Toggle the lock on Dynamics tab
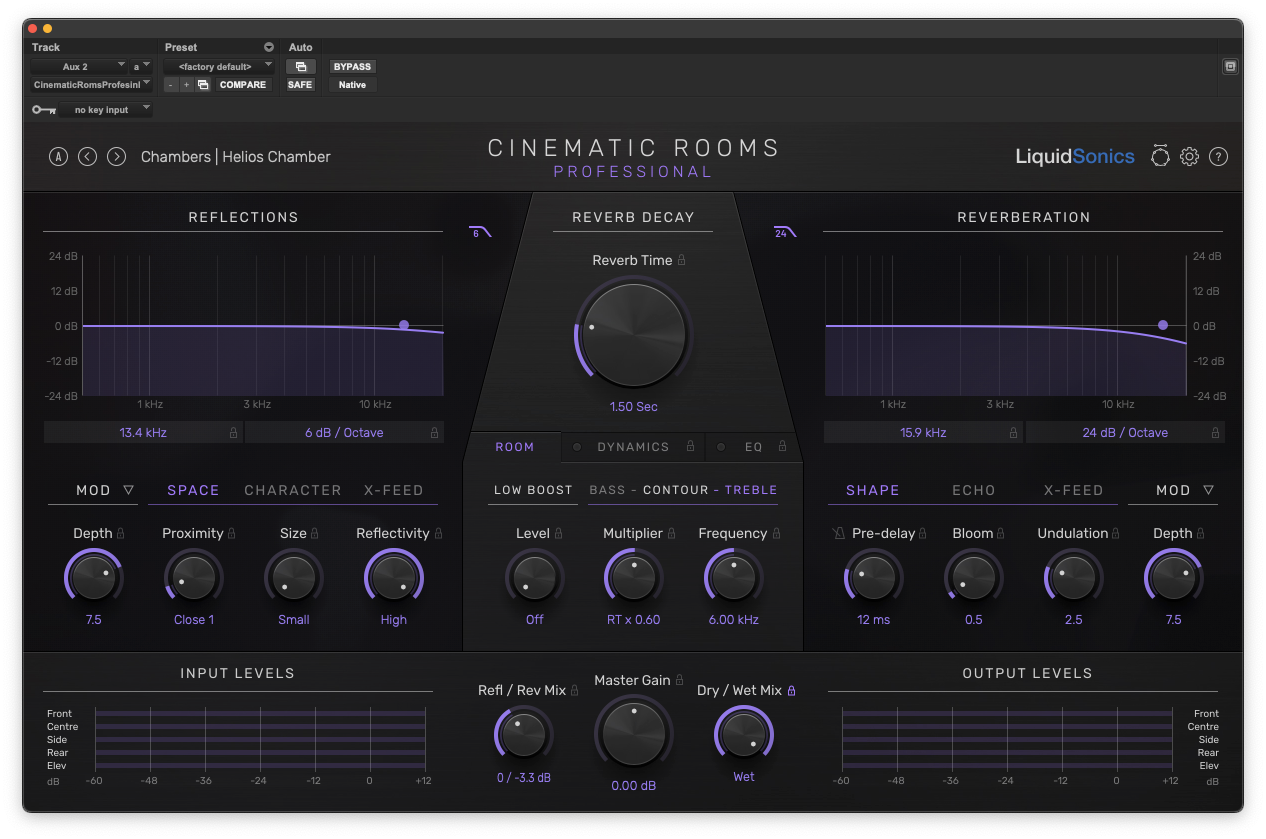The image size is (1266, 839). [690, 447]
